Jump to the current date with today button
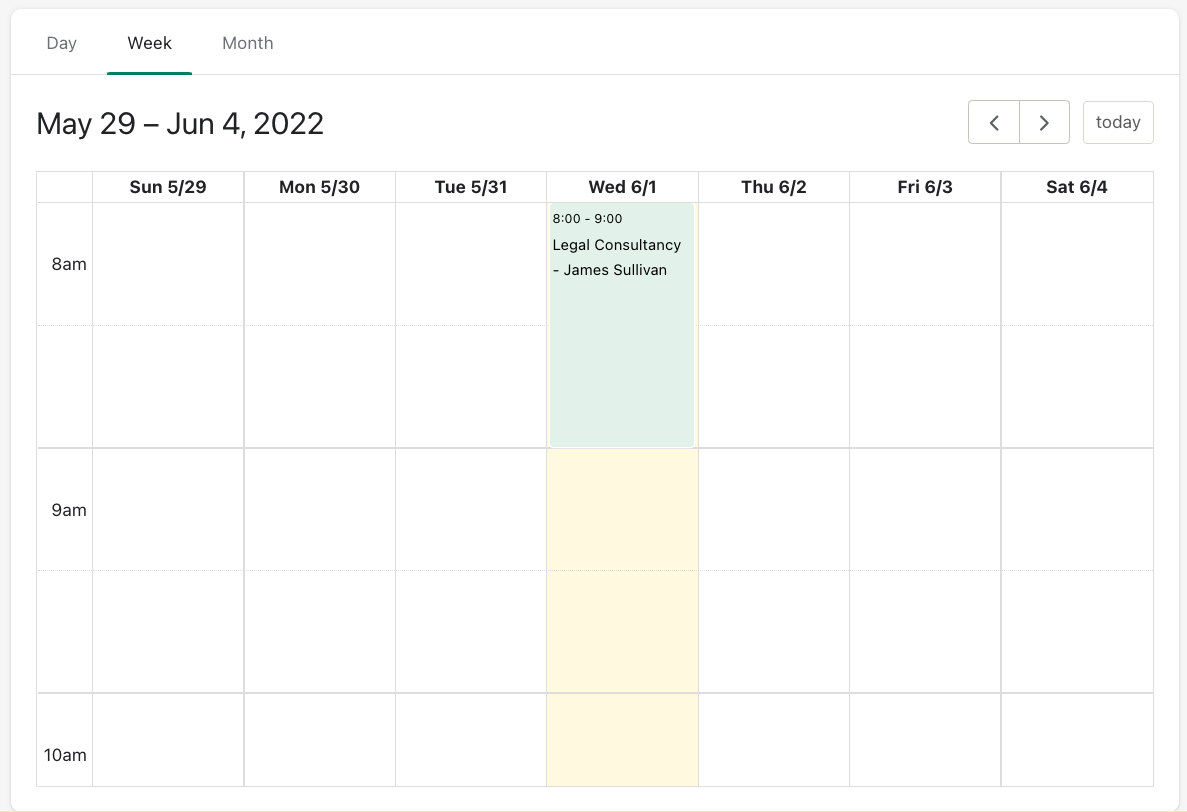 pos(1118,122)
